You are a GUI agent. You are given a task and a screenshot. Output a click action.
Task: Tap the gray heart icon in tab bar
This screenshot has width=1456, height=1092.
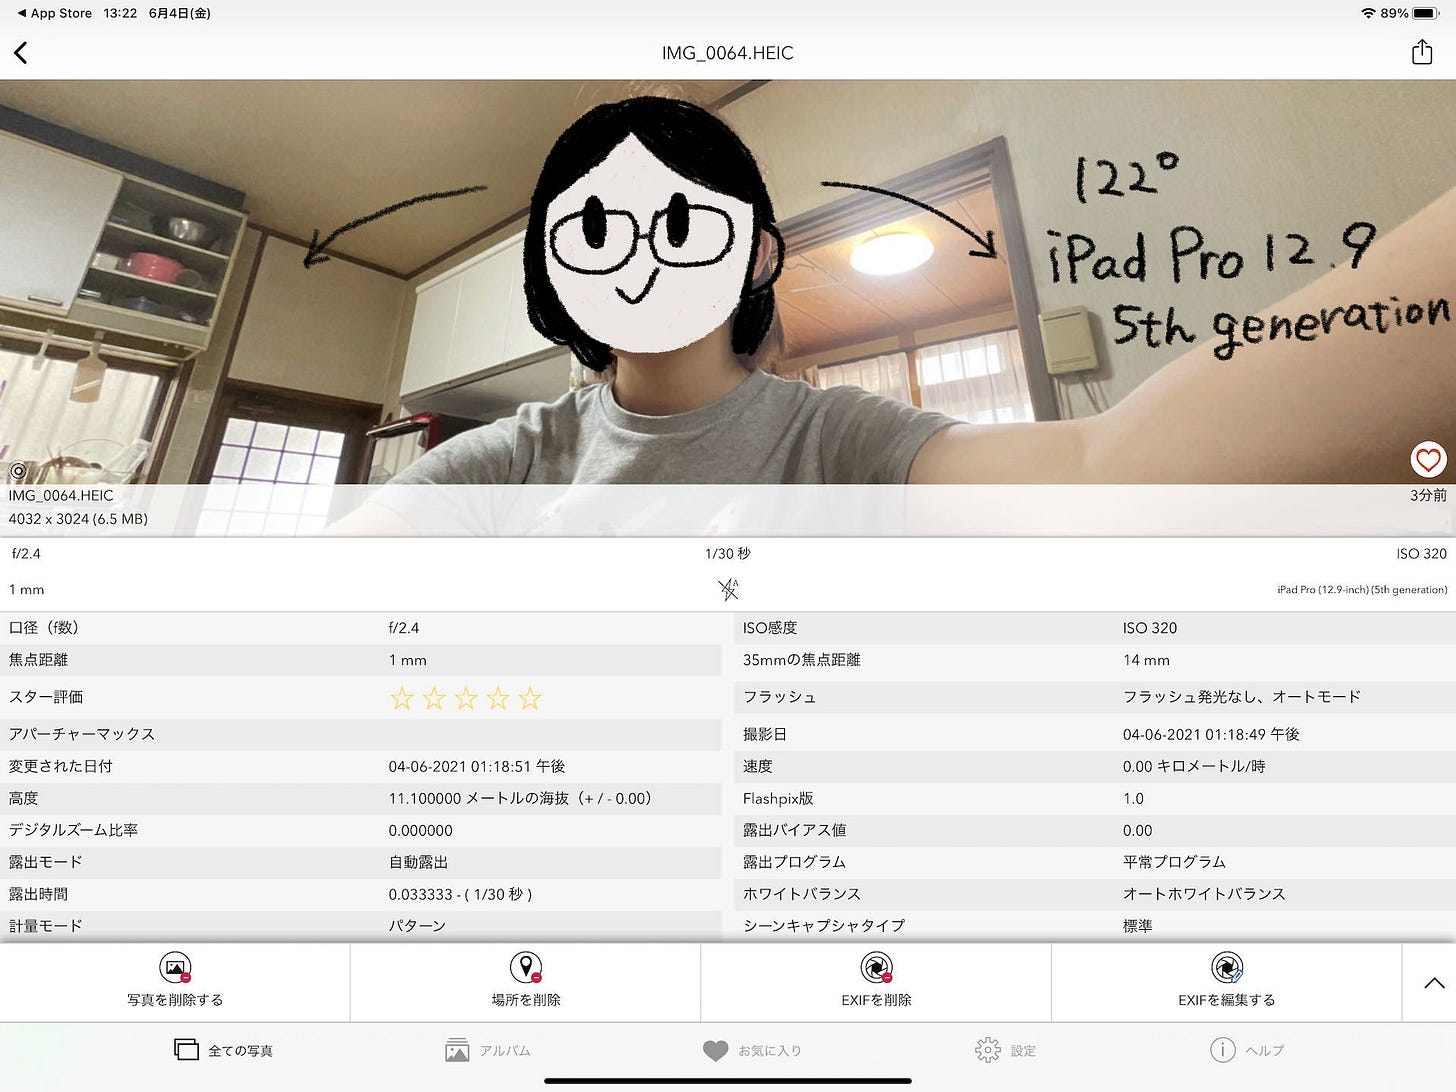point(715,1050)
